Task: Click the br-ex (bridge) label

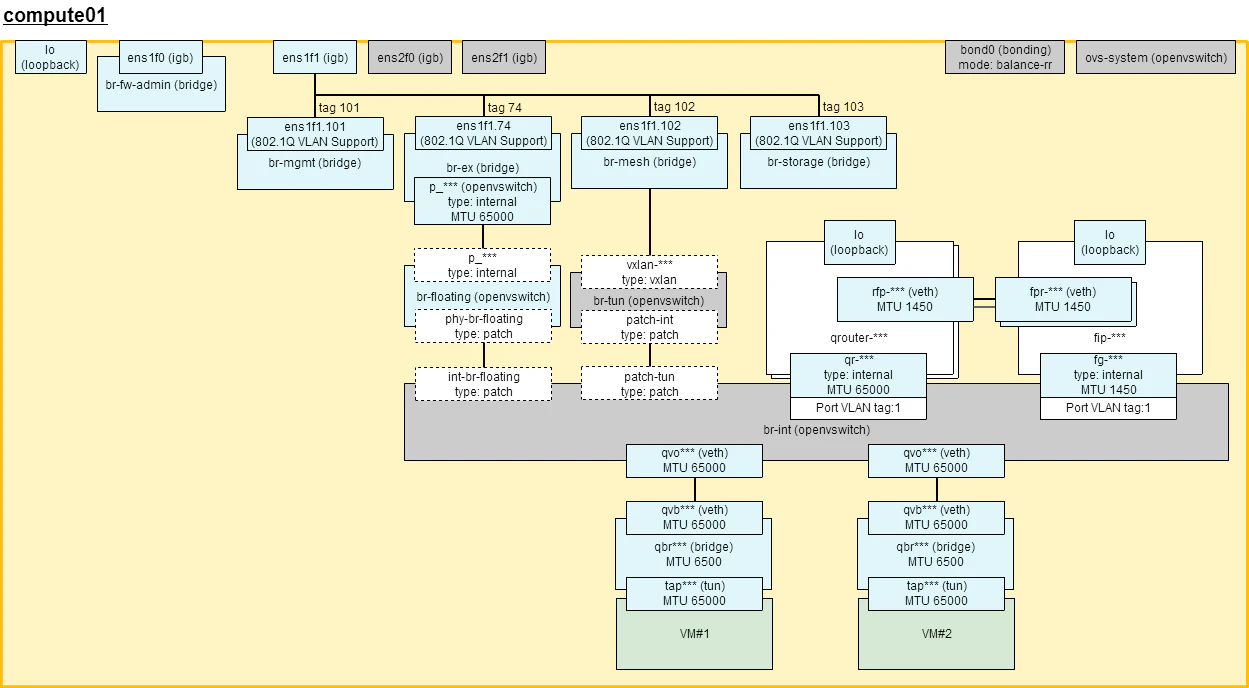Action: (483, 168)
